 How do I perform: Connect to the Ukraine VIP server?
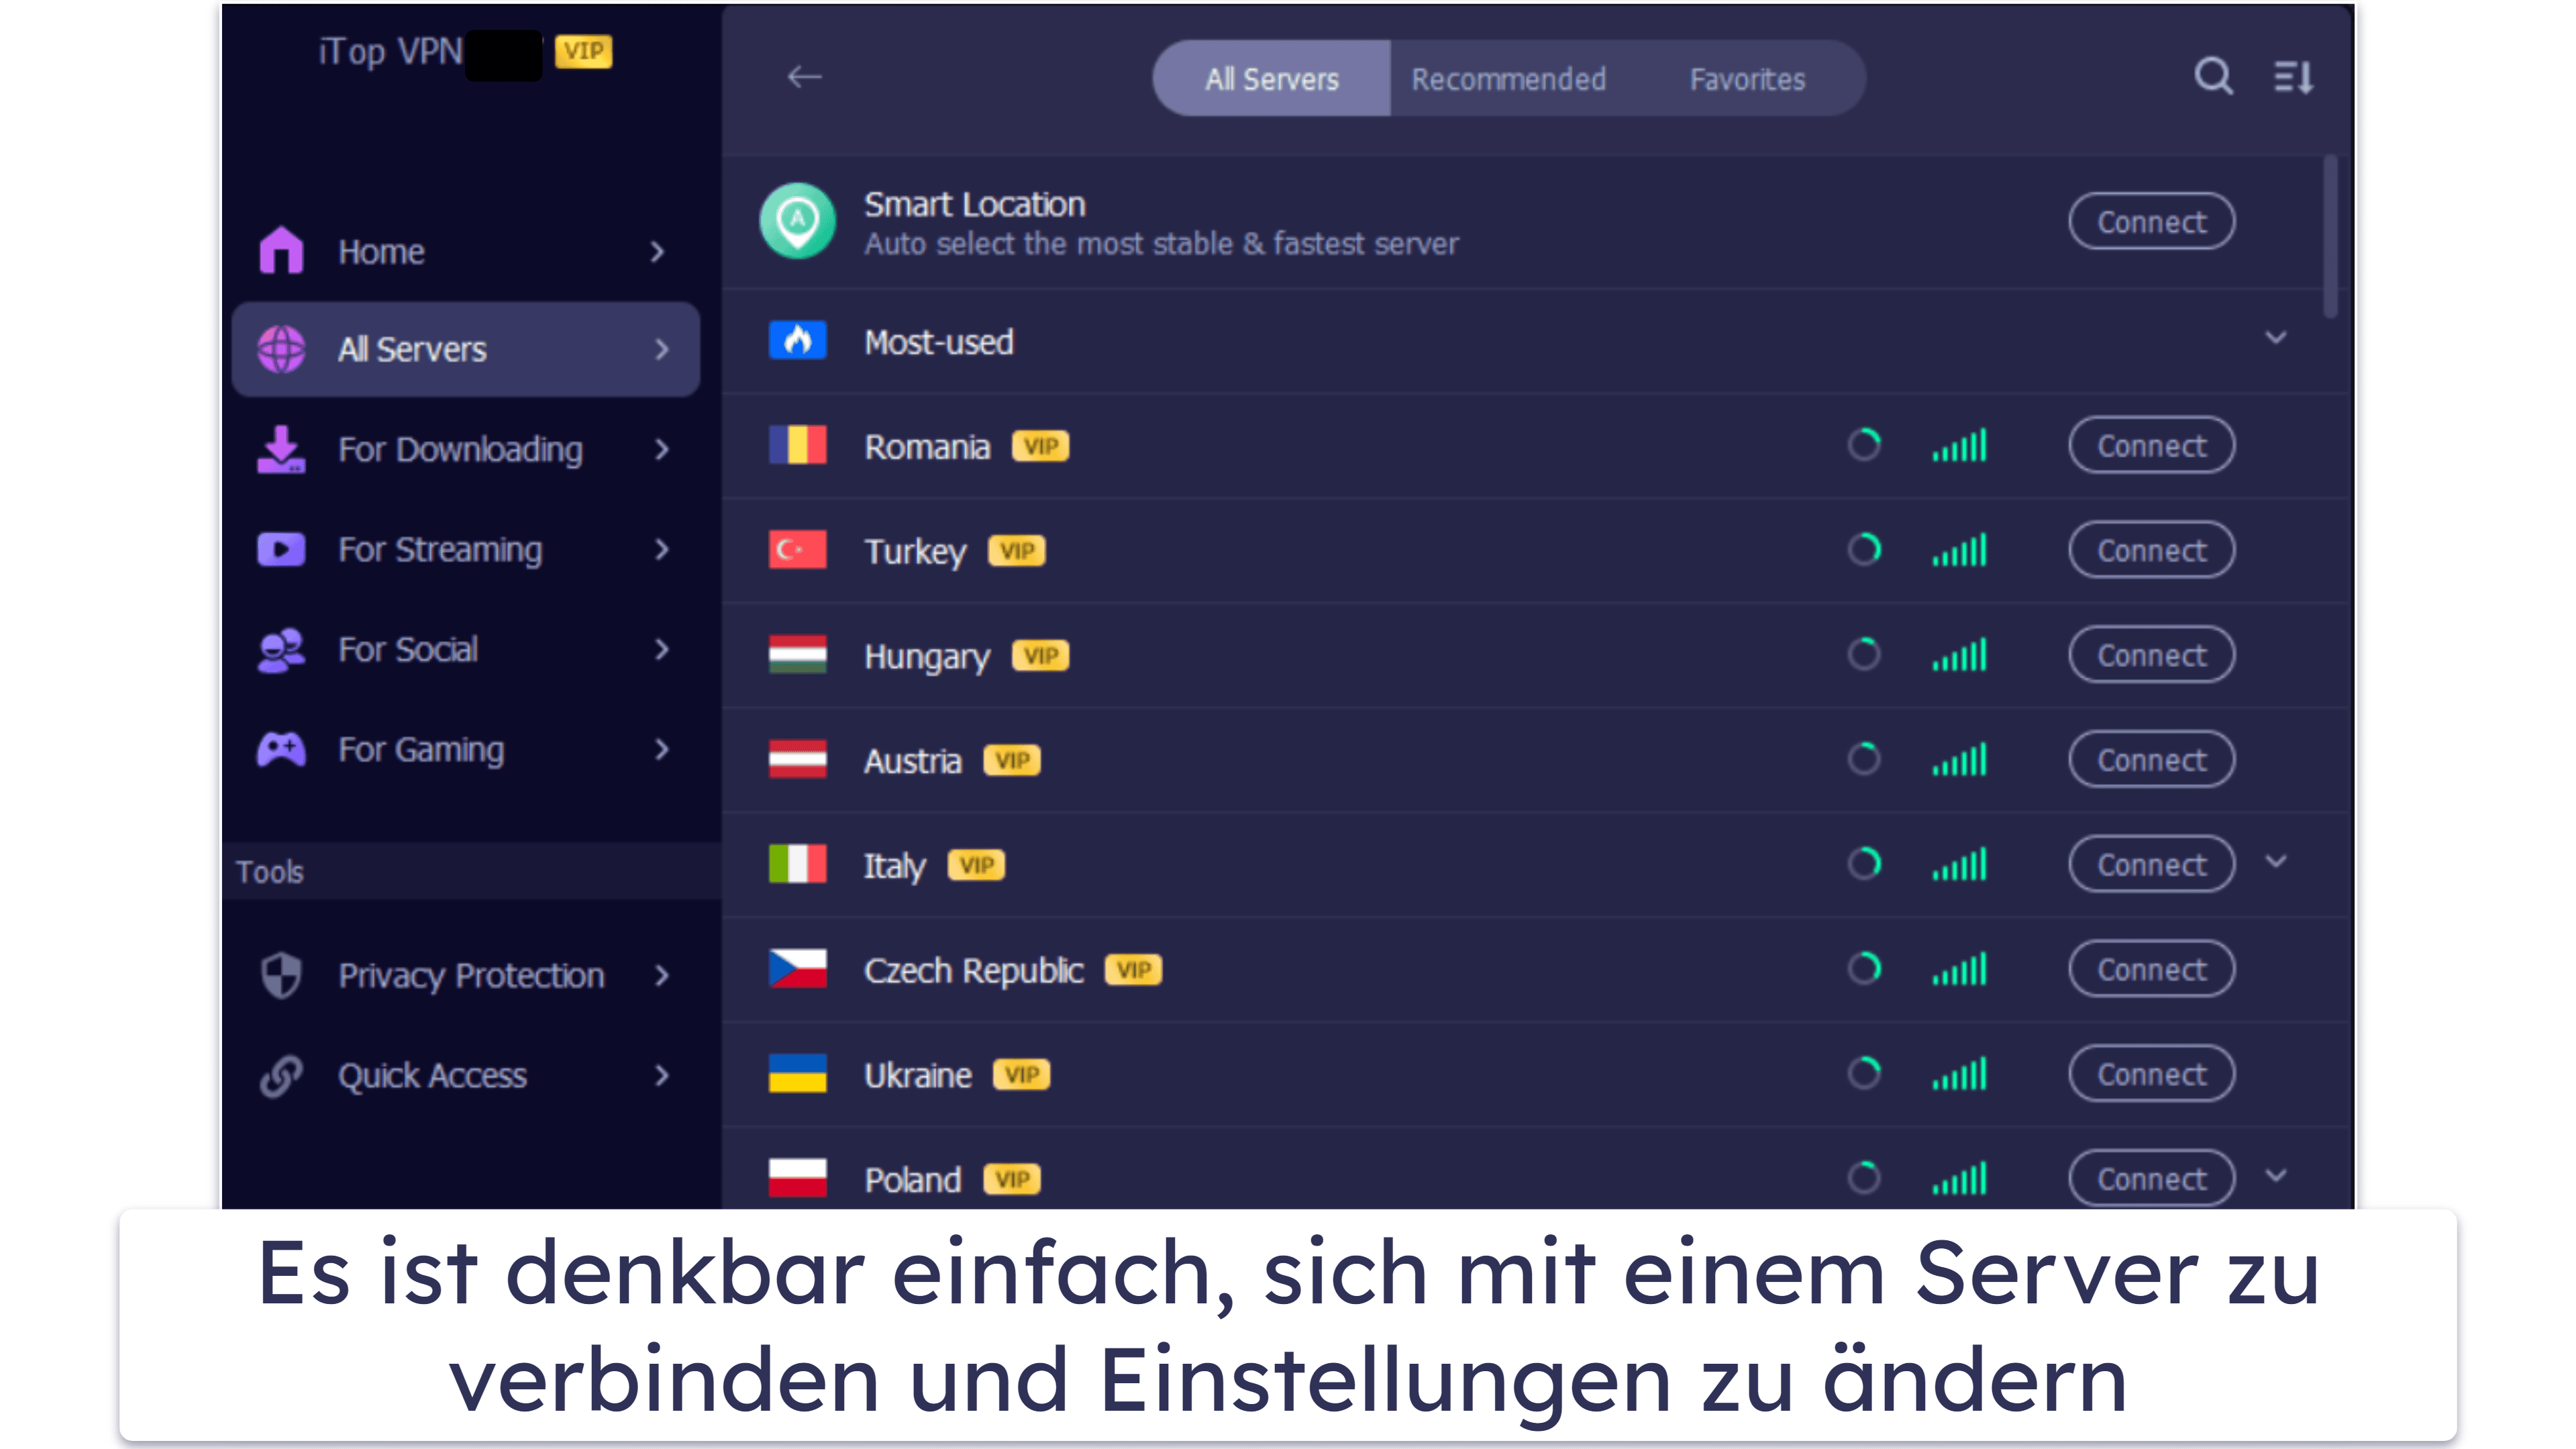tap(2148, 1074)
